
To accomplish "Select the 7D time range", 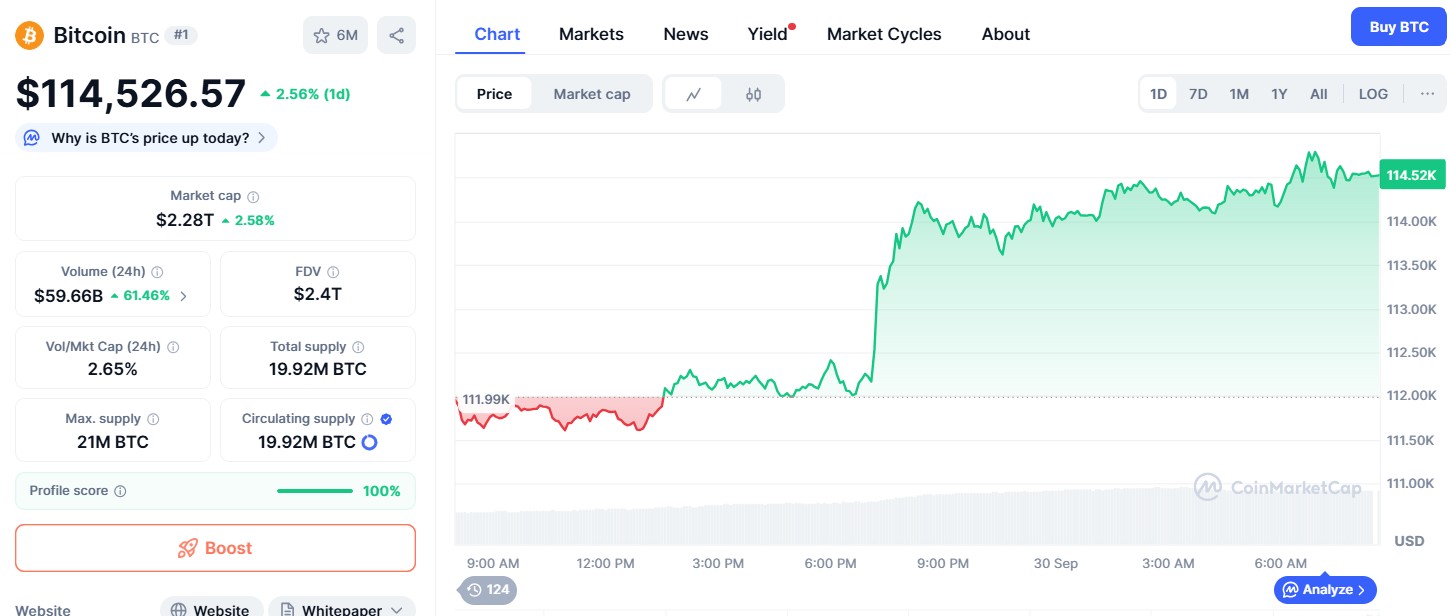I will click(x=1198, y=94).
